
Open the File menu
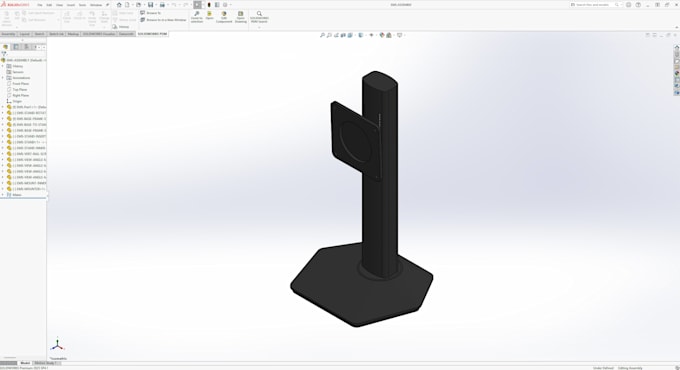click(40, 5)
